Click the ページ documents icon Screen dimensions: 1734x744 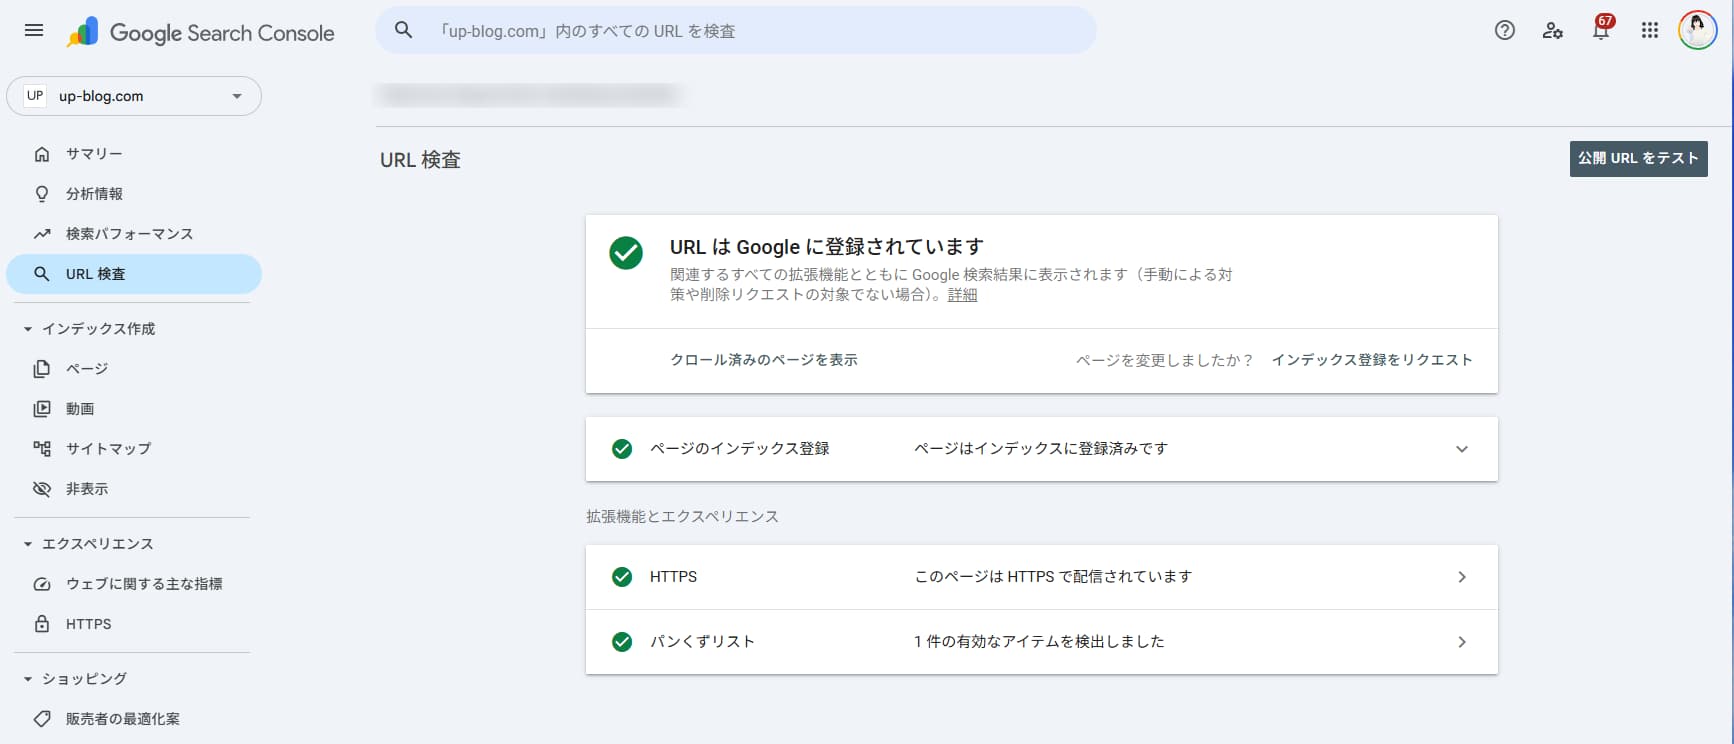coord(42,369)
